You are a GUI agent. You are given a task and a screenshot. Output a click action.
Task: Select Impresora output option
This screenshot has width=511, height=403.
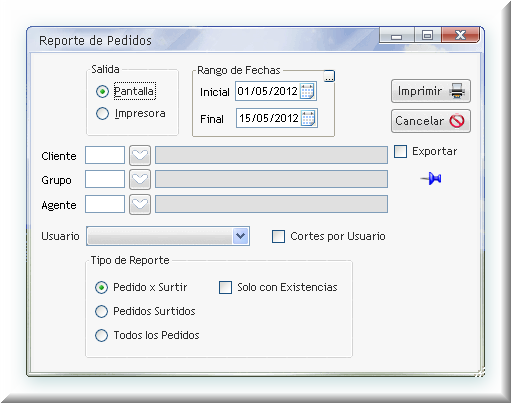pos(102,114)
